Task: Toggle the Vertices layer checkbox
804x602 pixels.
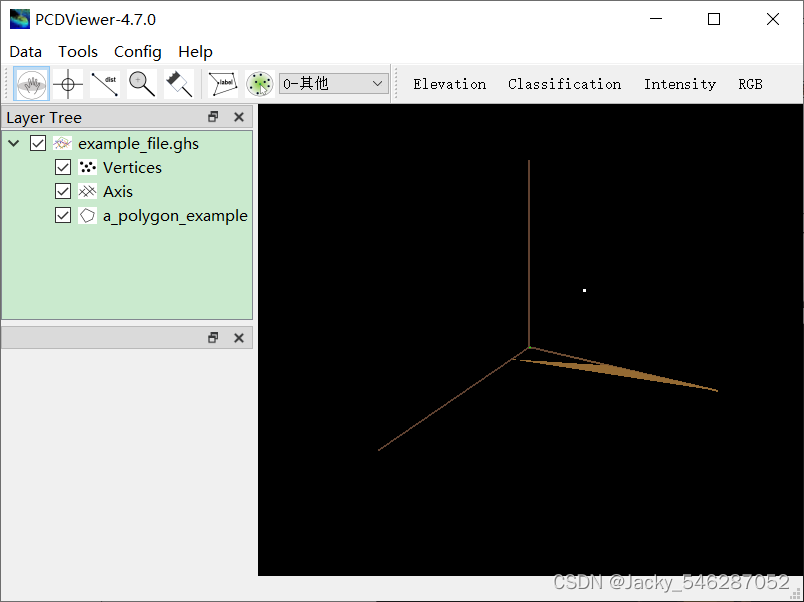Action: (63, 167)
